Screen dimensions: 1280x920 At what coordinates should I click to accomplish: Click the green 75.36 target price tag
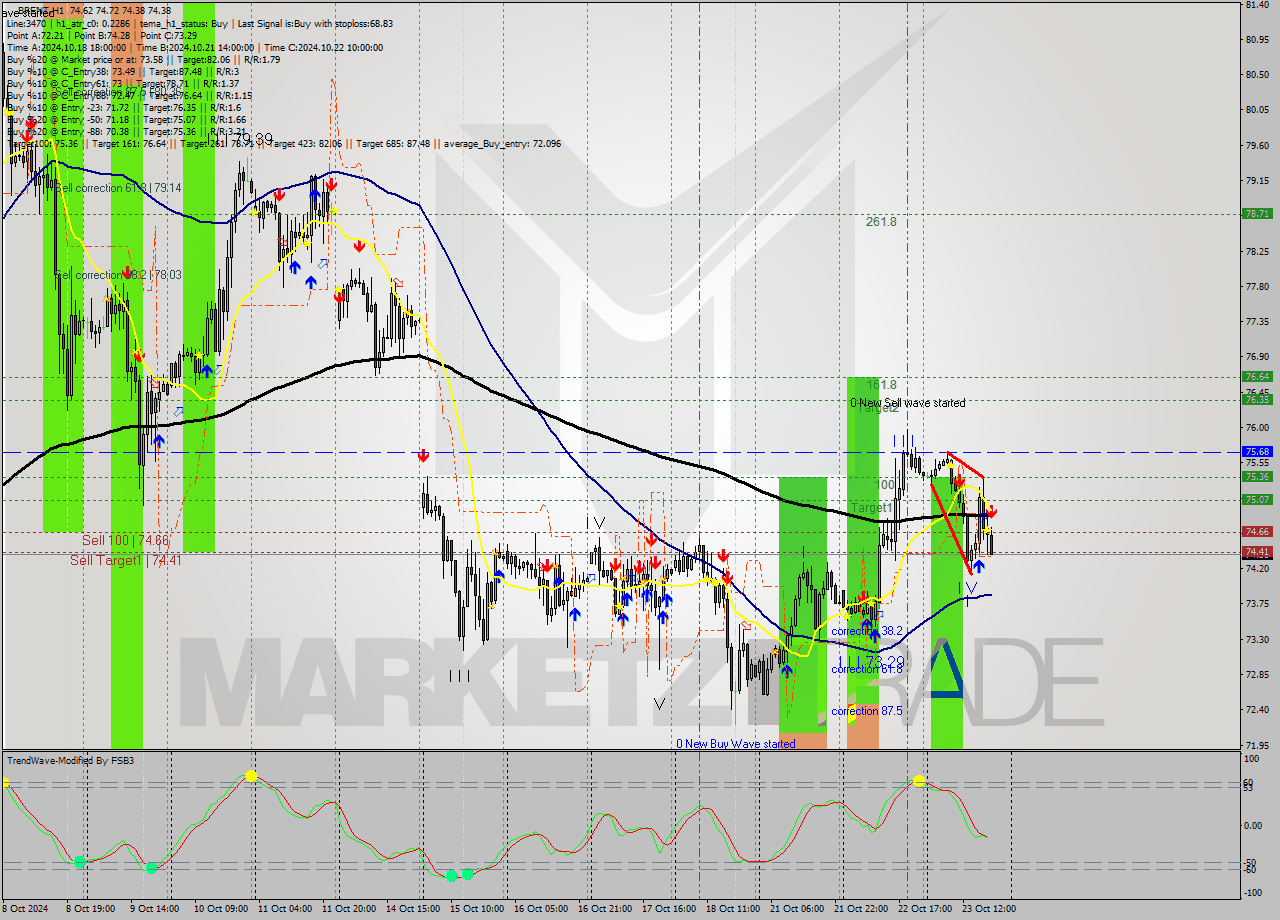click(1257, 477)
